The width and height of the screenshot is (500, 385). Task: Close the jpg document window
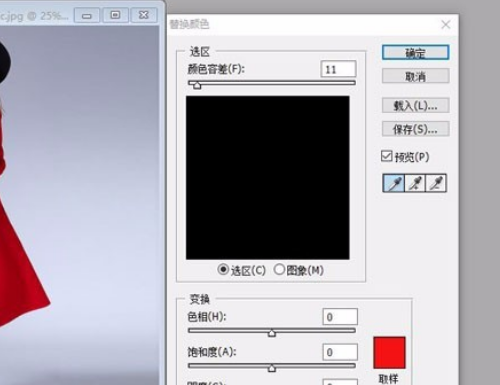click(144, 15)
